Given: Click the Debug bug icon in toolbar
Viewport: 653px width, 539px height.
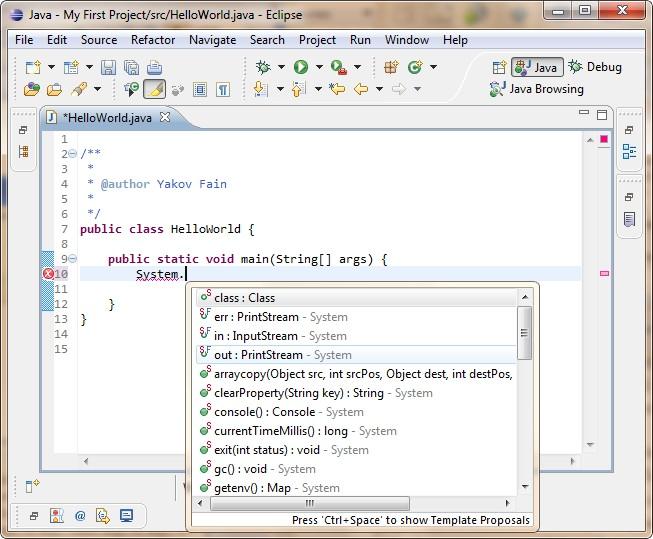Looking at the screenshot, I should tap(263, 67).
